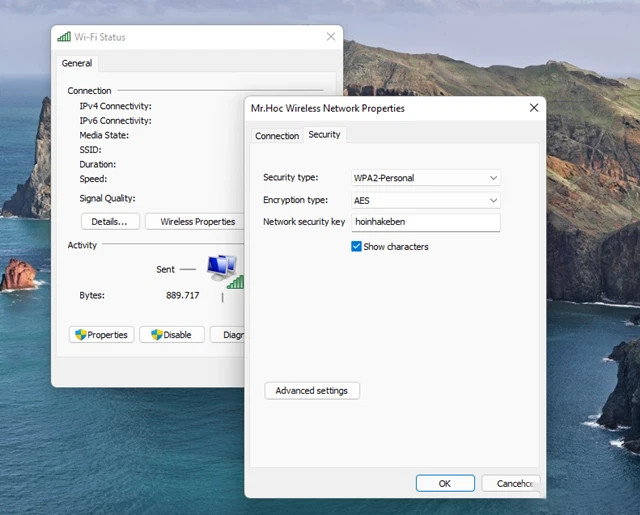Click the shield icon on the Properties button
The height and width of the screenshot is (515, 640).
[x=81, y=335]
